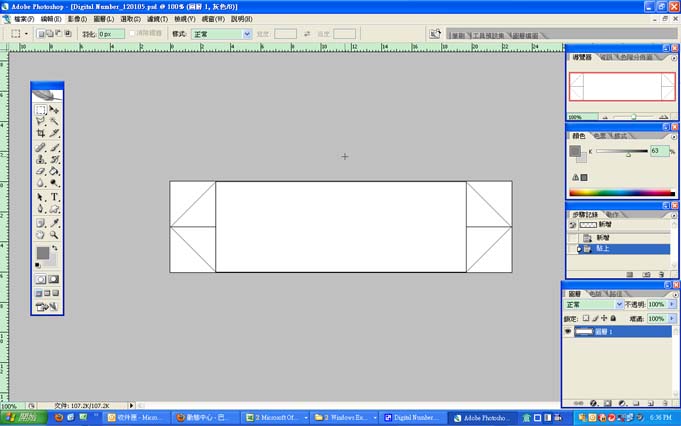Toggle lock all padlock in Layers panel
Screen dimensions: 681x426
click(613, 318)
